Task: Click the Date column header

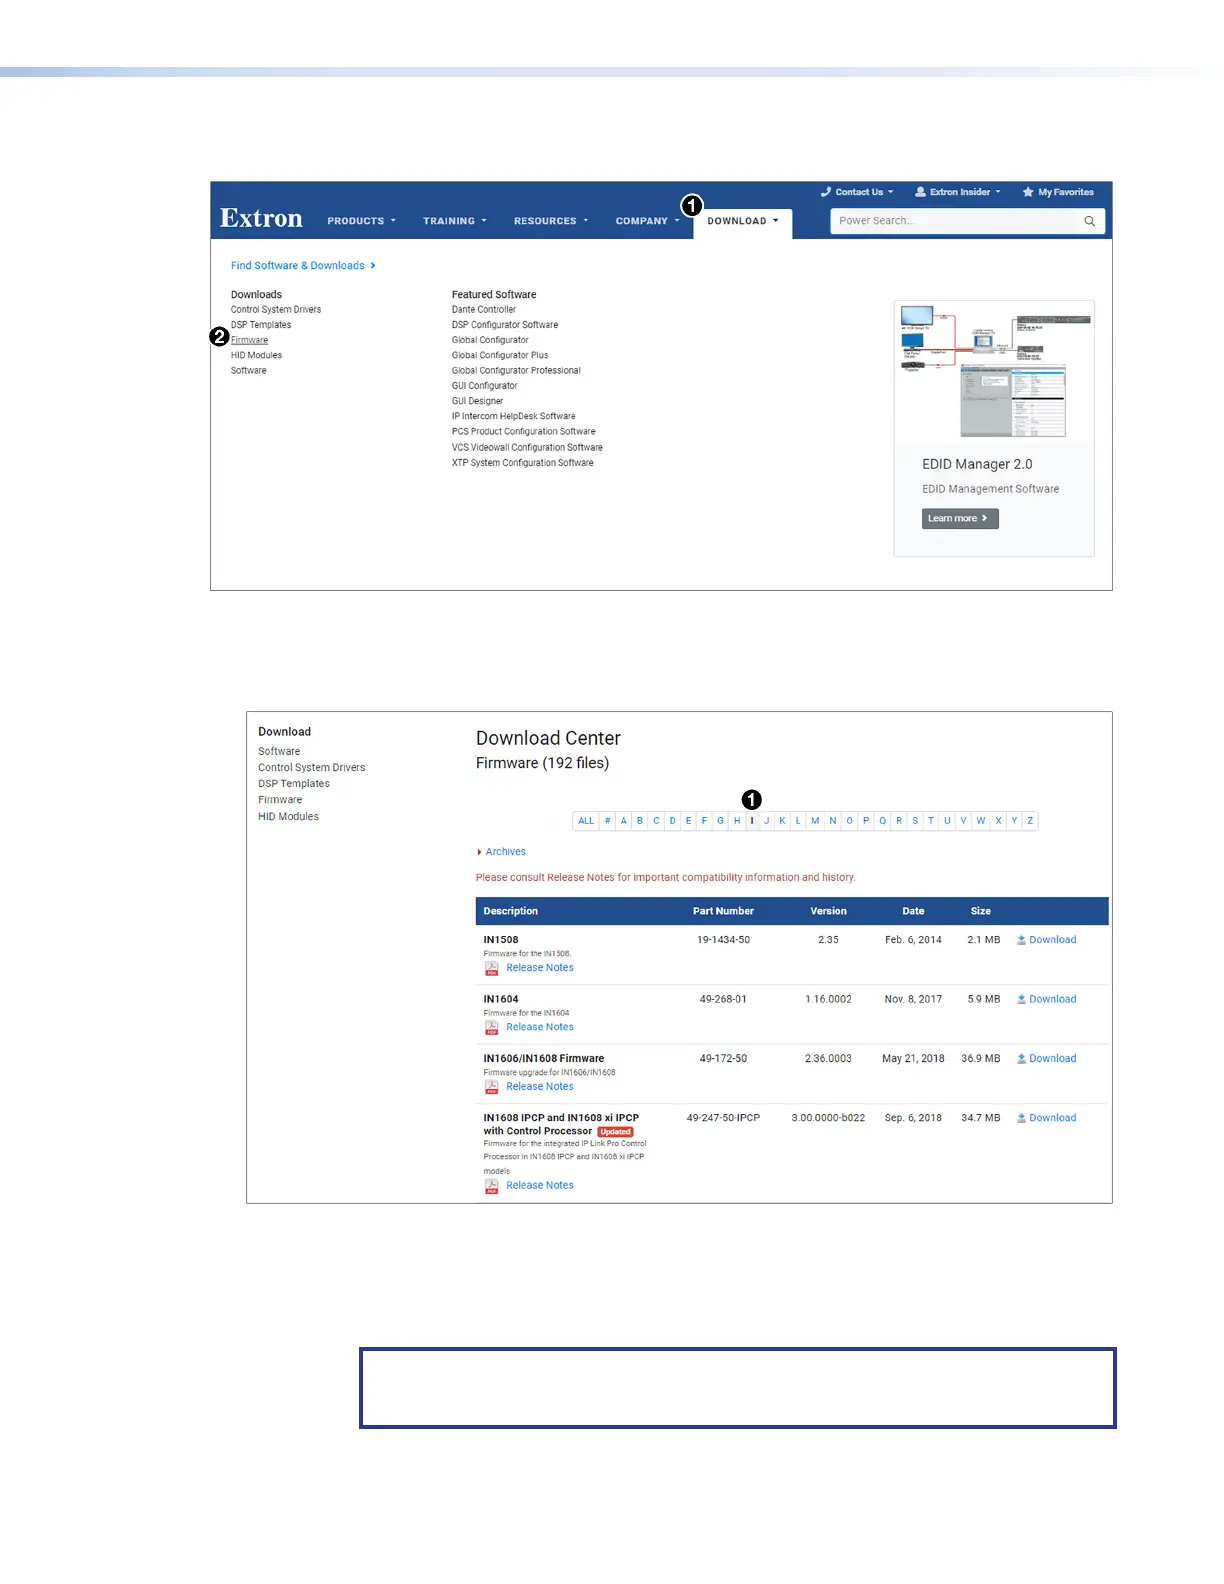Action: [913, 912]
